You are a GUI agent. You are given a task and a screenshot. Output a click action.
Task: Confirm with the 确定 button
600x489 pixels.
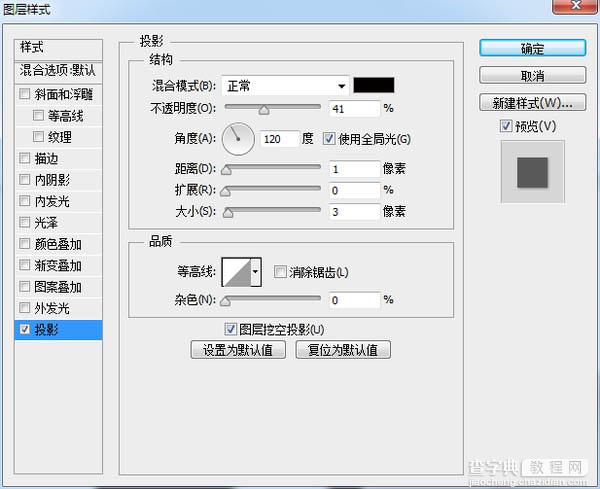pos(532,48)
